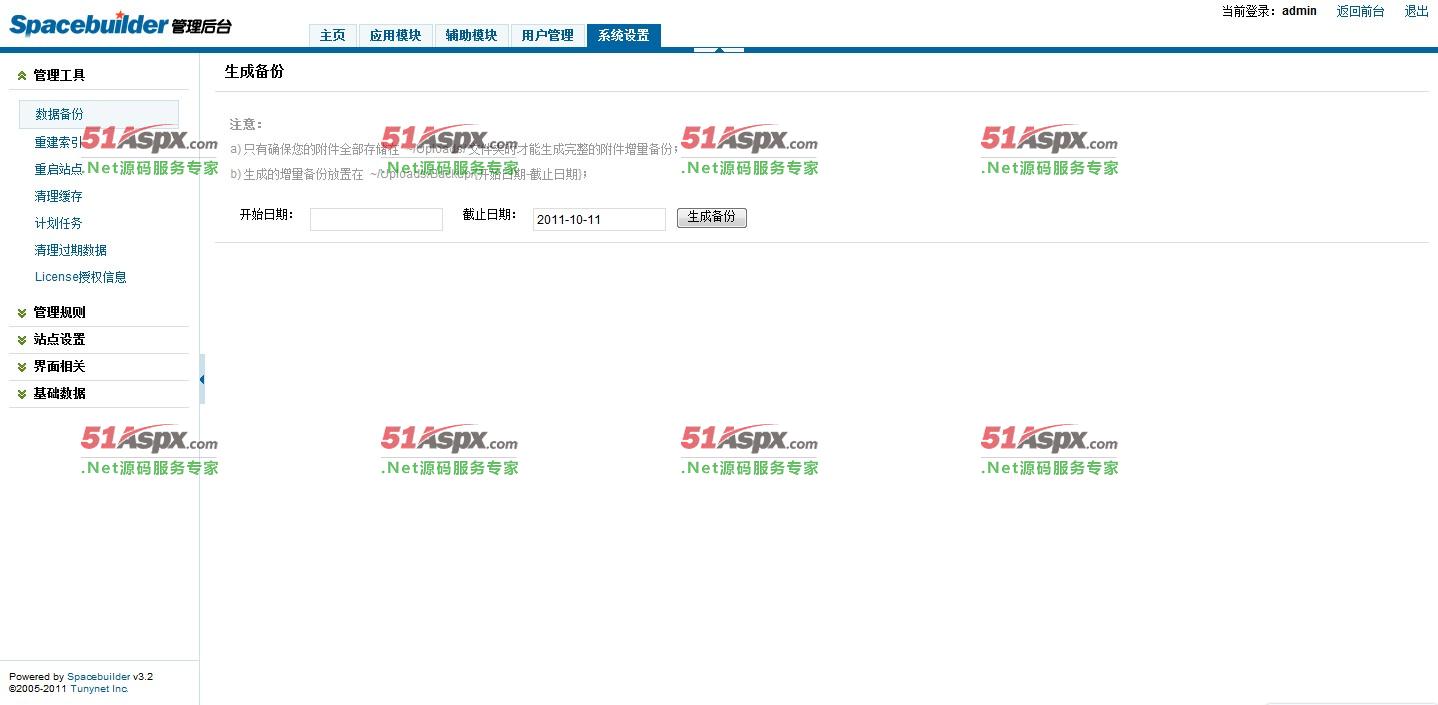Click the 截止日期 label
The width and height of the screenshot is (1438, 705).
click(490, 215)
